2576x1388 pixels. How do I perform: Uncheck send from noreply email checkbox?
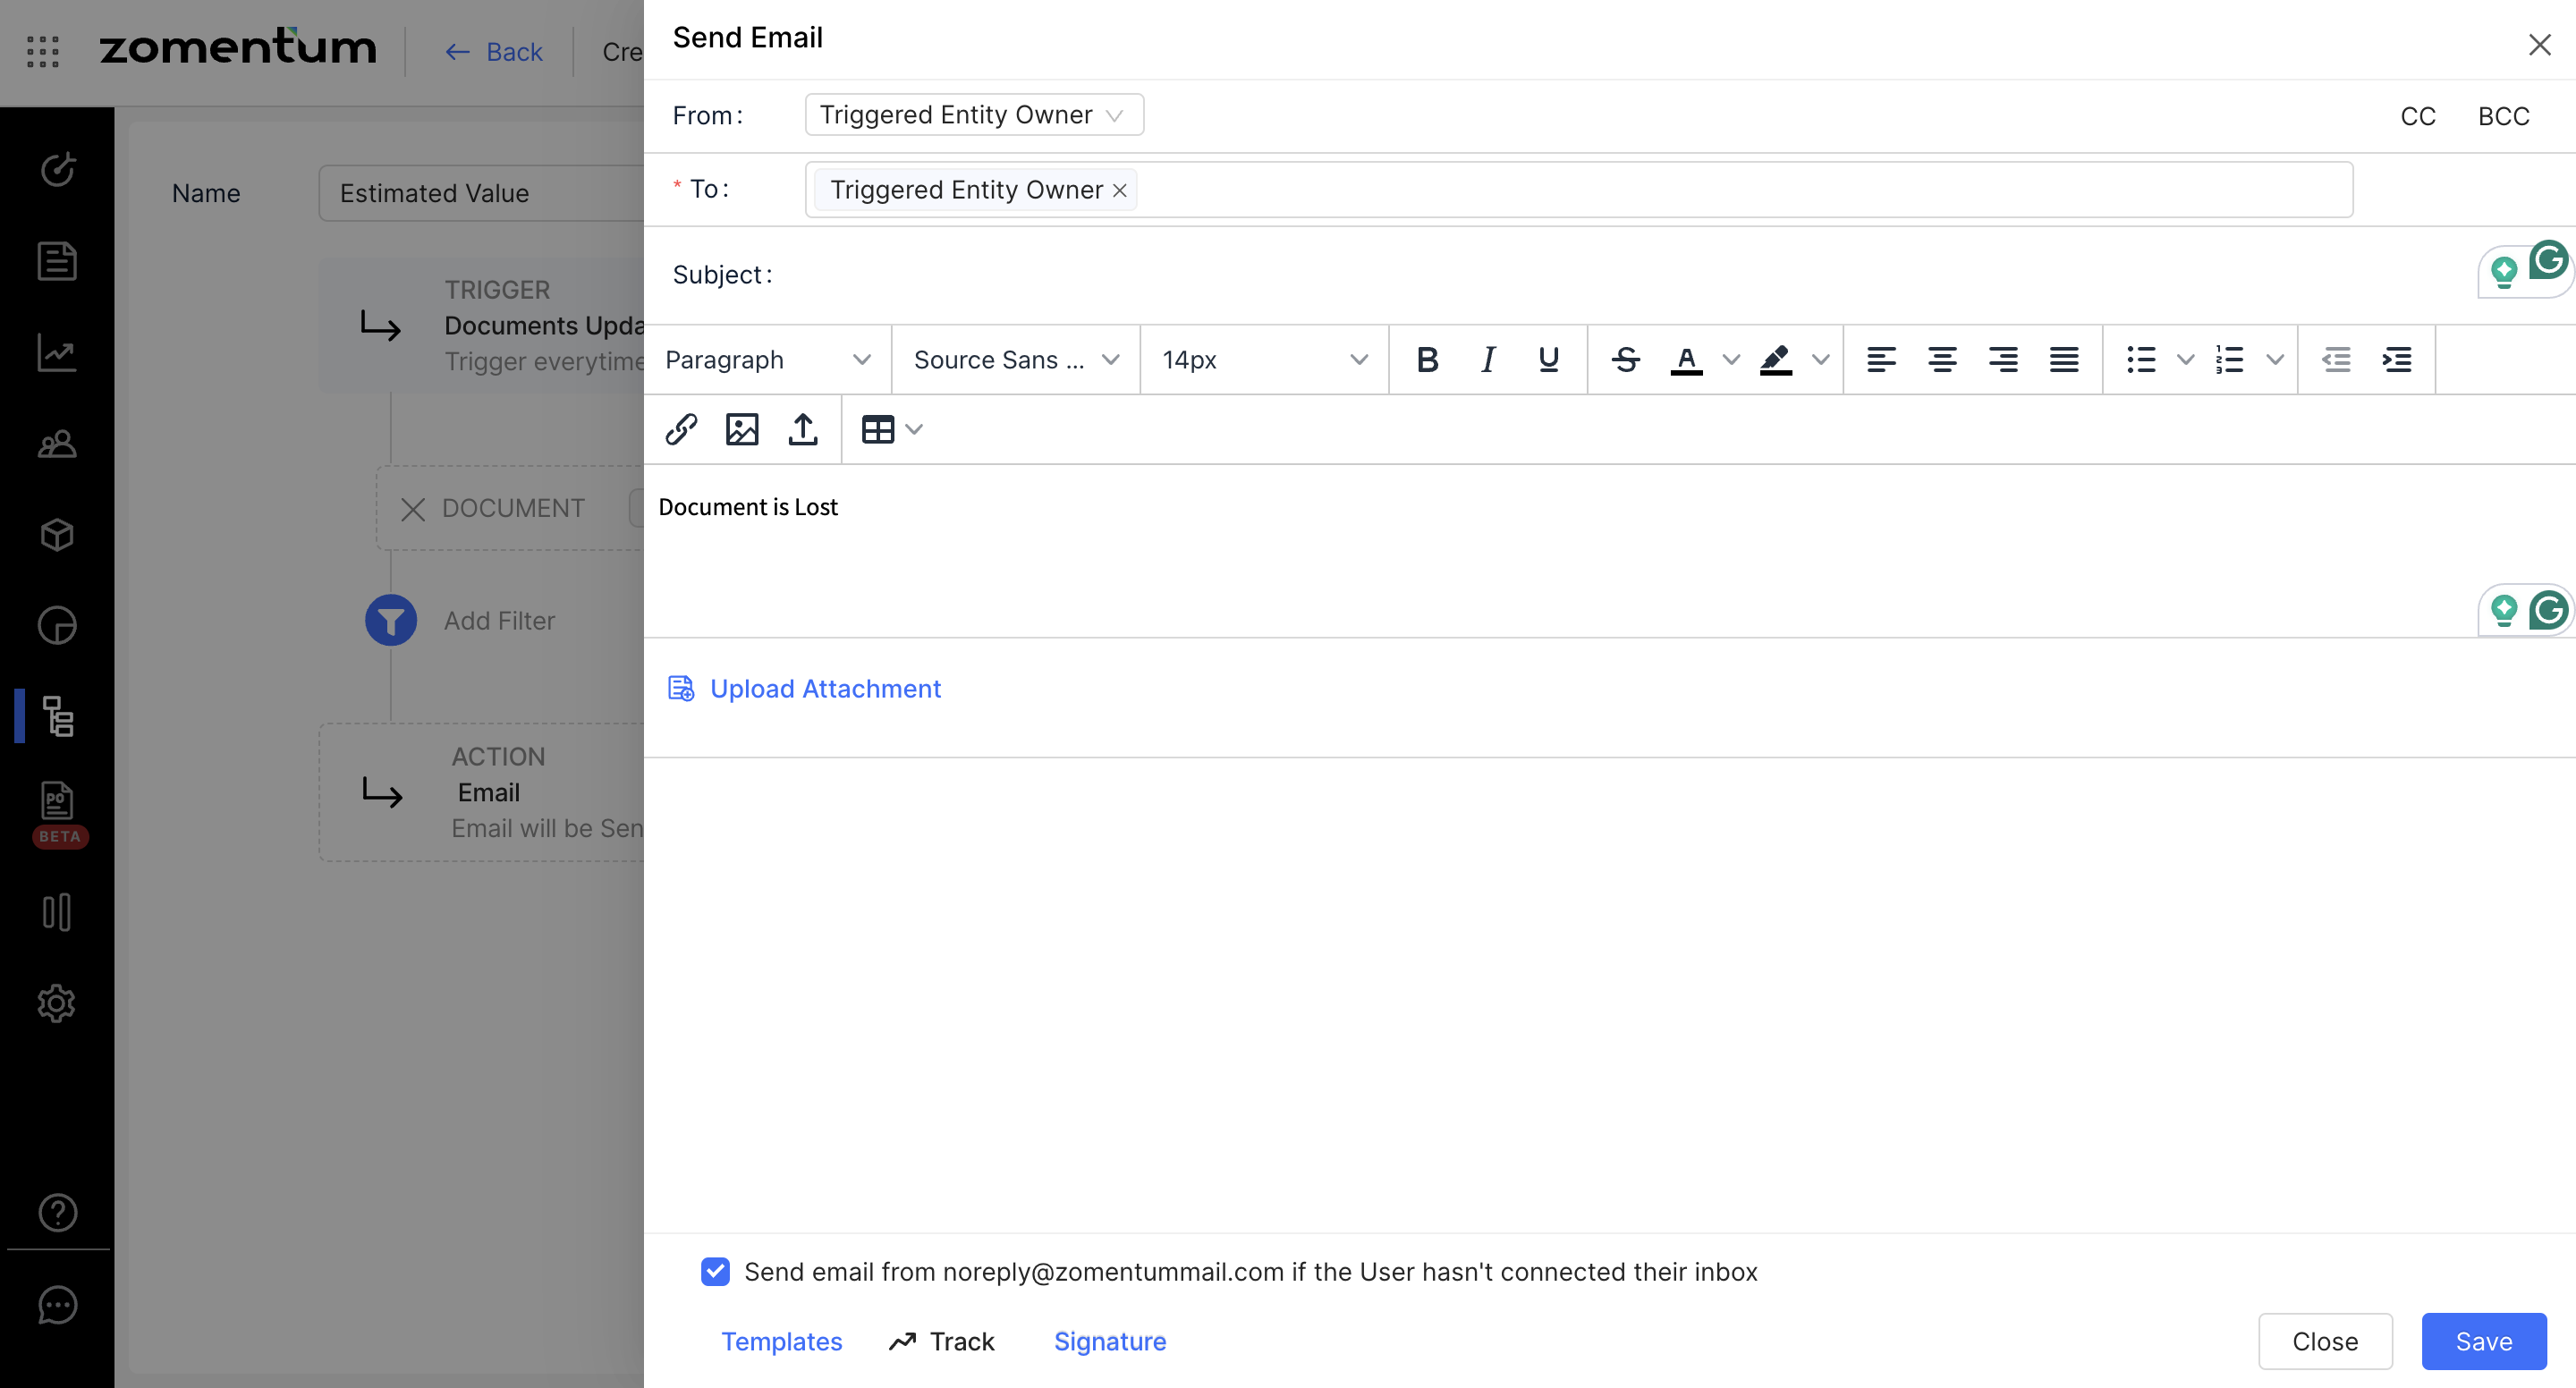(716, 1271)
